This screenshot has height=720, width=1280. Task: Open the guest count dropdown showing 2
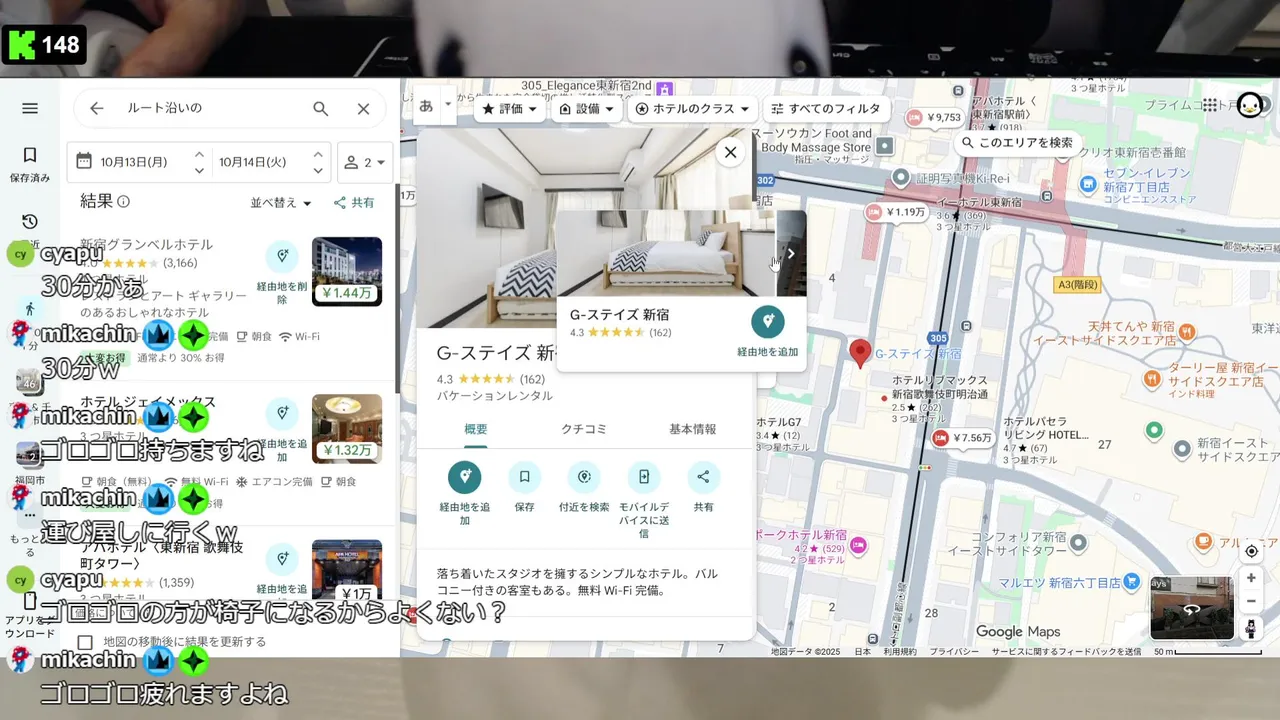(x=365, y=162)
